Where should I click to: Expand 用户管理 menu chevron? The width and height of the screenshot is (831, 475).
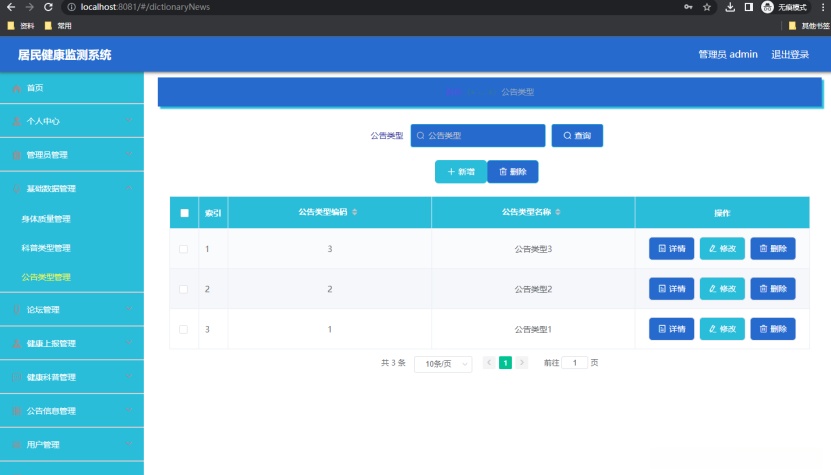(x=129, y=444)
